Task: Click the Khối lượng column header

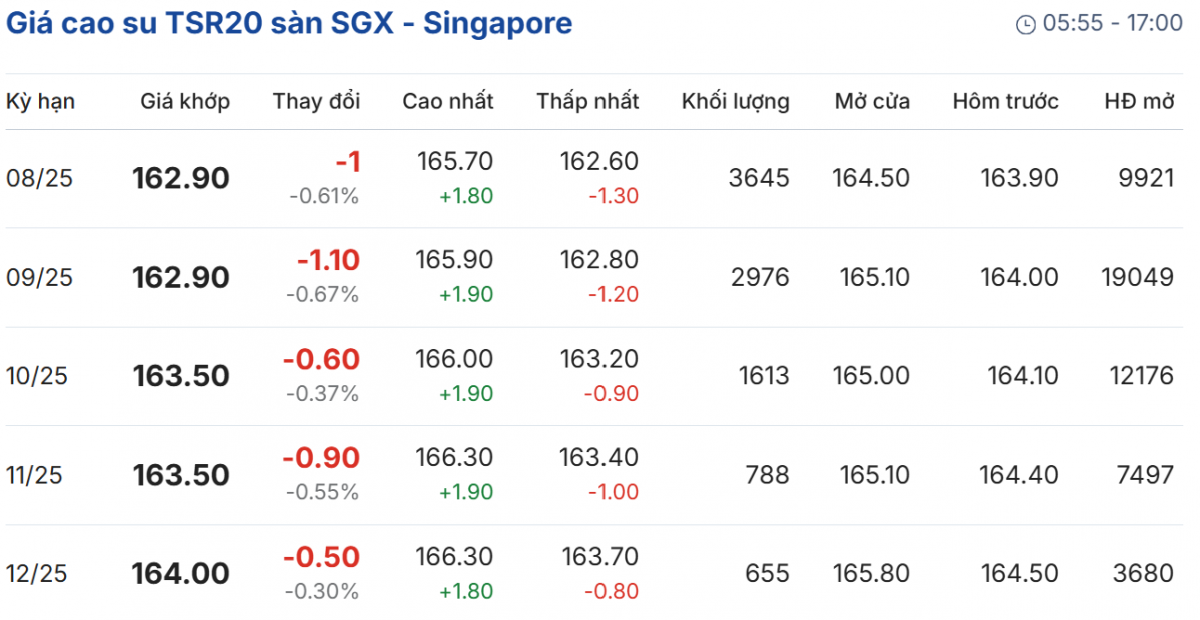Action: [735, 101]
